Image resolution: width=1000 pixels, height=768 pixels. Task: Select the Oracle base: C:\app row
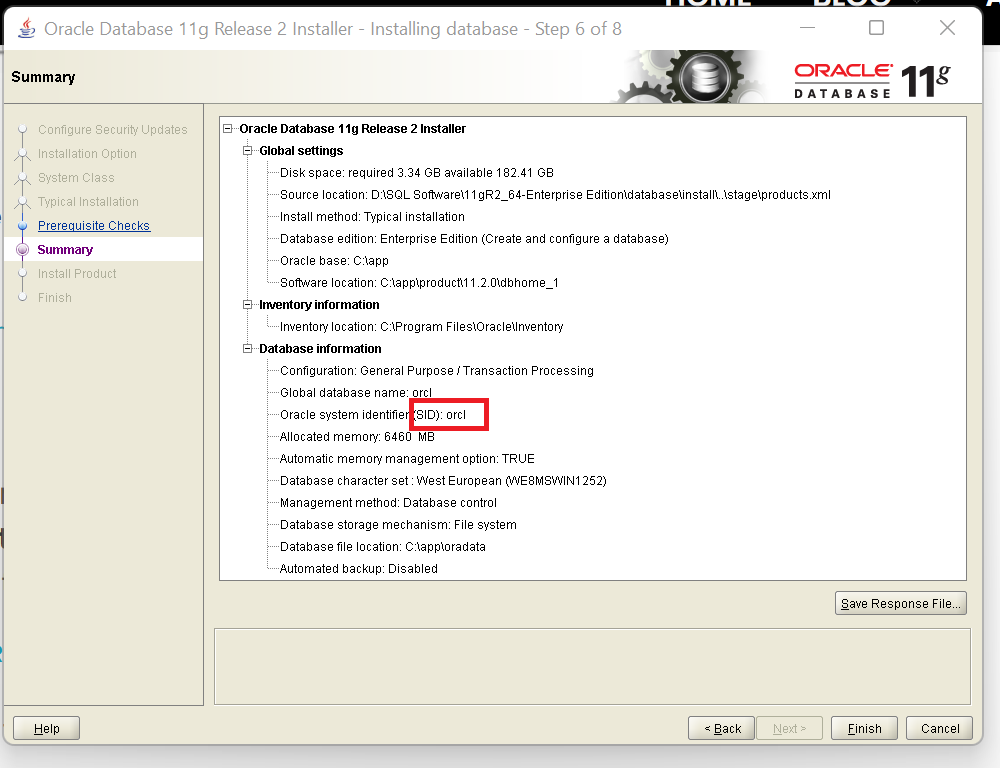[334, 261]
